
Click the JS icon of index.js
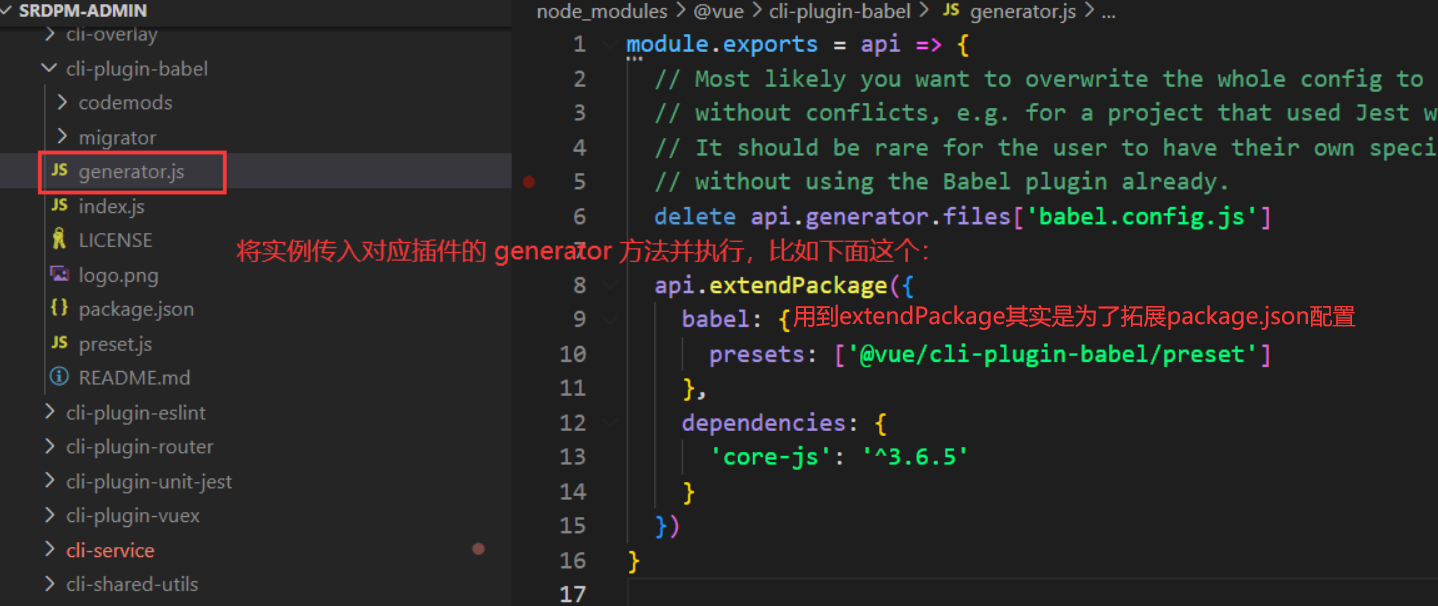coord(59,206)
